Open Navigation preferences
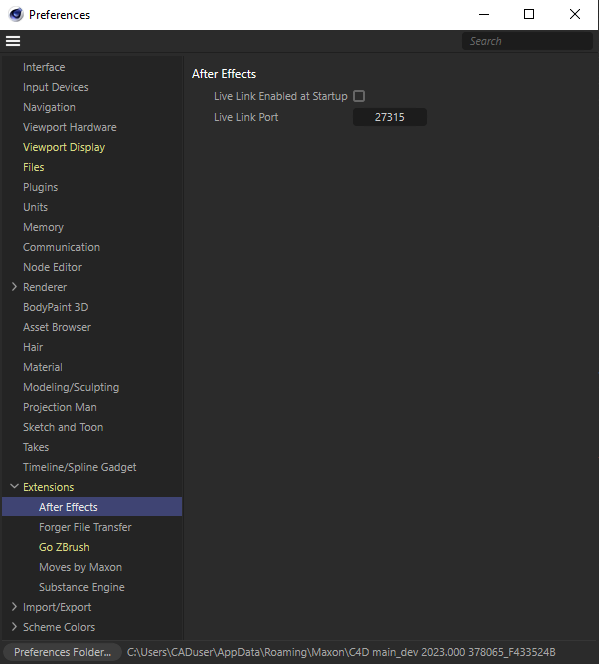Screen dimensions: 599x664 coord(49,107)
